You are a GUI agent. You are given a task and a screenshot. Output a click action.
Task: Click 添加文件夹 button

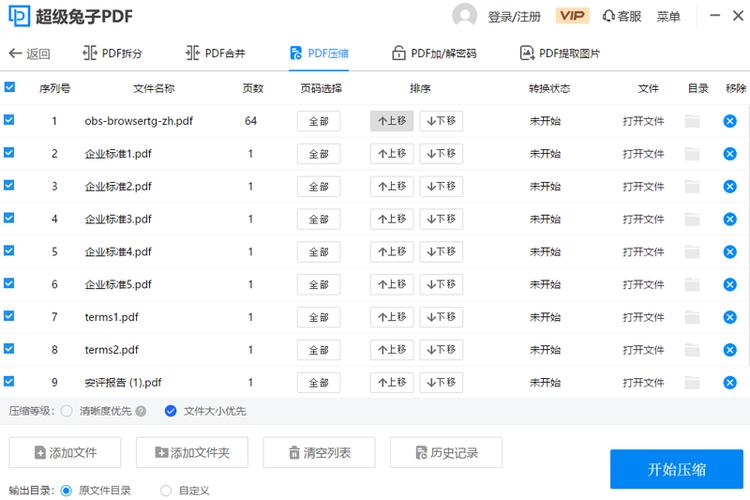[x=192, y=452]
